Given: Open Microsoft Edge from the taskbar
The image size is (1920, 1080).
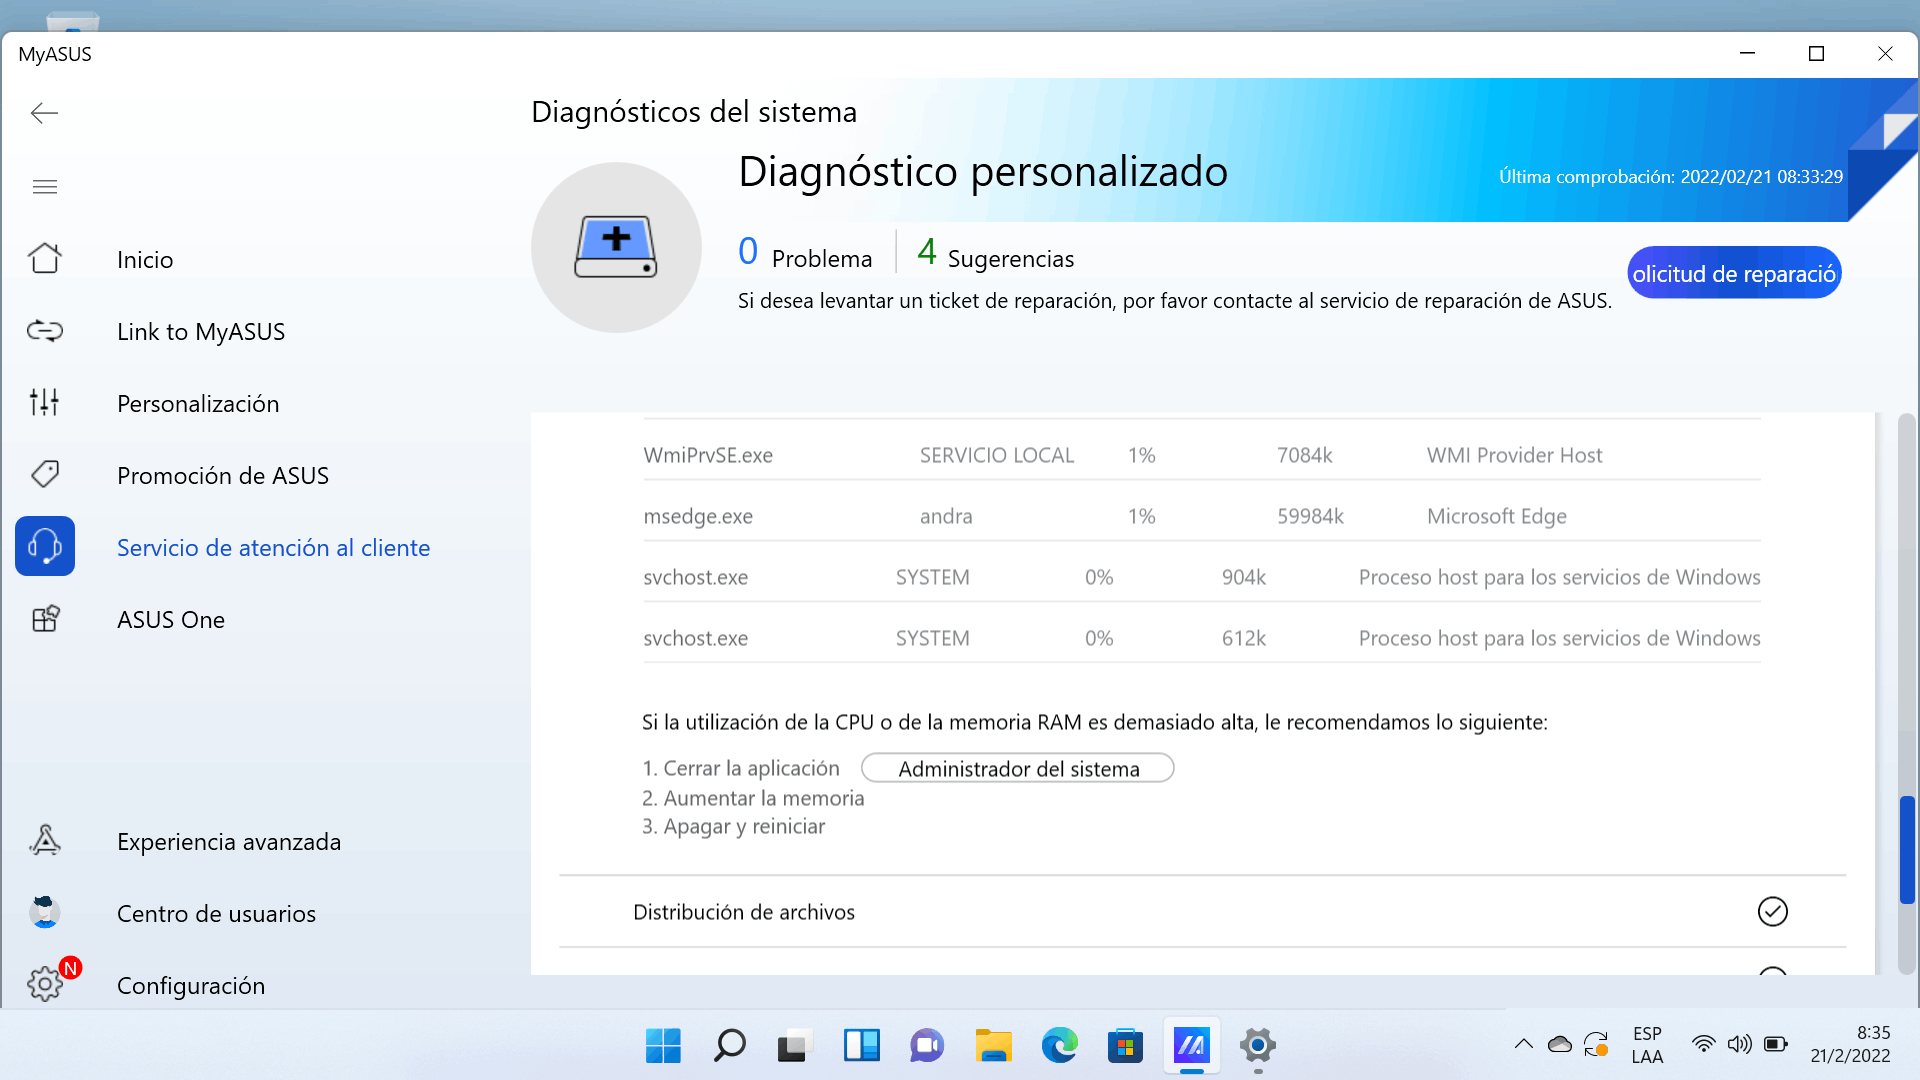Looking at the screenshot, I should tap(1059, 1046).
